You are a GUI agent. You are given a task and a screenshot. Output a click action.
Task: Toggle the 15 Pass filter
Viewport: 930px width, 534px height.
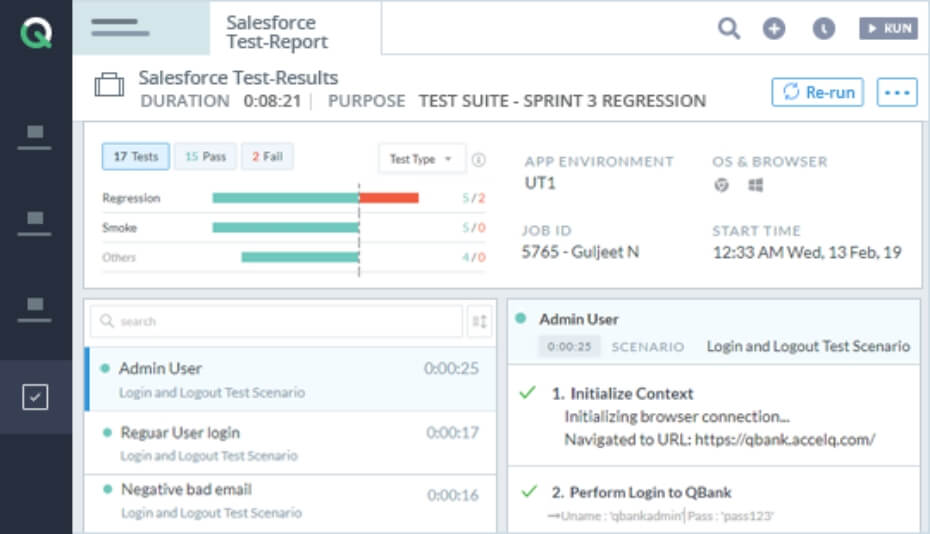[204, 157]
